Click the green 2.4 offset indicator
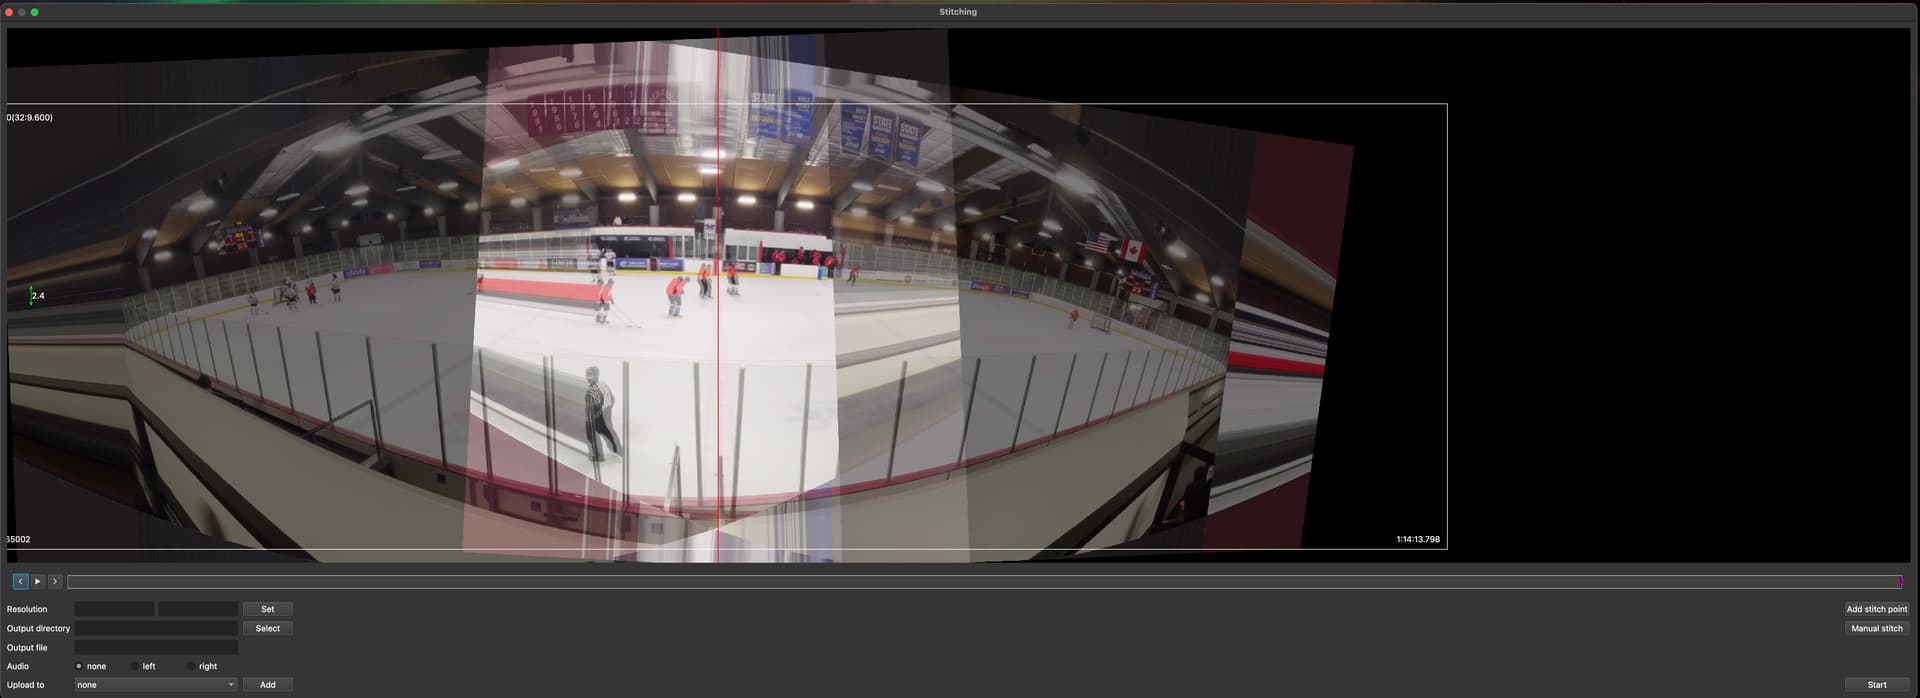The width and height of the screenshot is (1920, 698). pyautogui.click(x=33, y=296)
